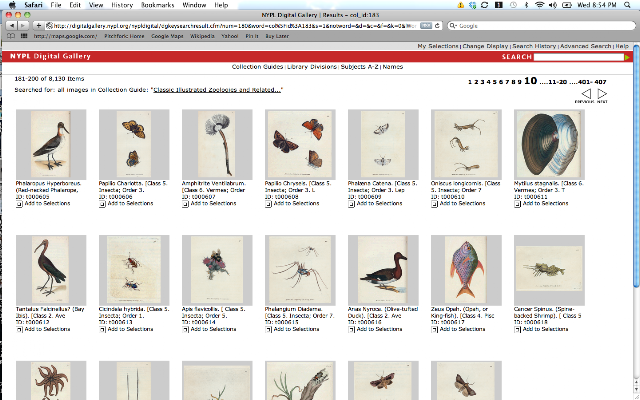640x400 pixels.
Task: Open My Selections link
Action: [438, 46]
